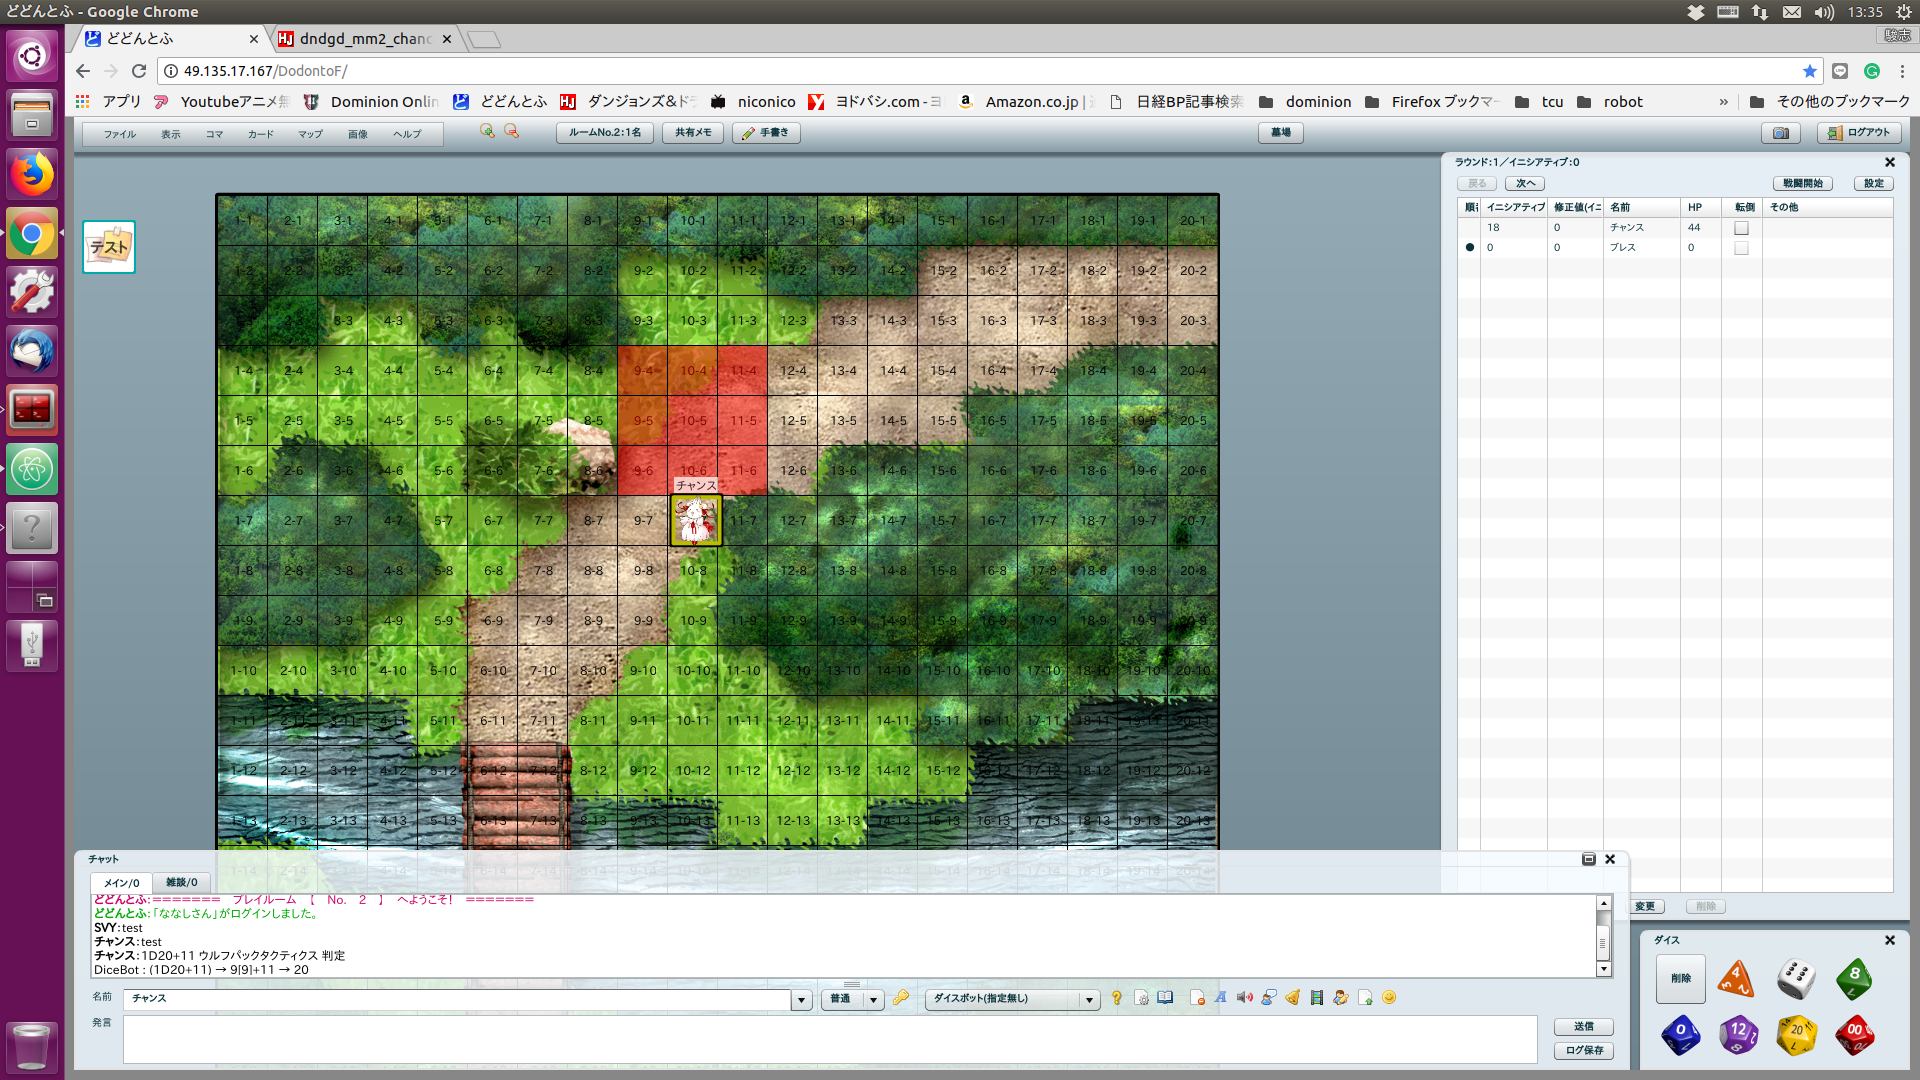
Task: Click the speaker sound icon in chat toolbar
Action: coord(1244,998)
